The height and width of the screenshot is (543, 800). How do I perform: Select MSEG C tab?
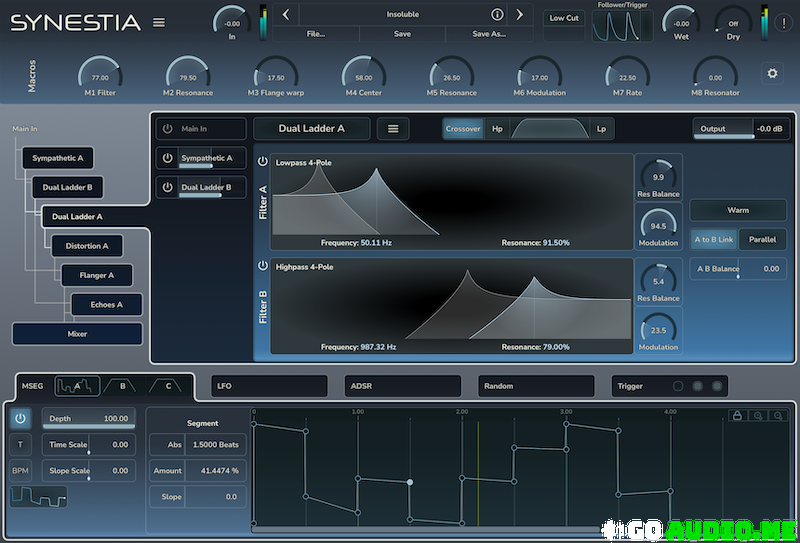point(168,386)
